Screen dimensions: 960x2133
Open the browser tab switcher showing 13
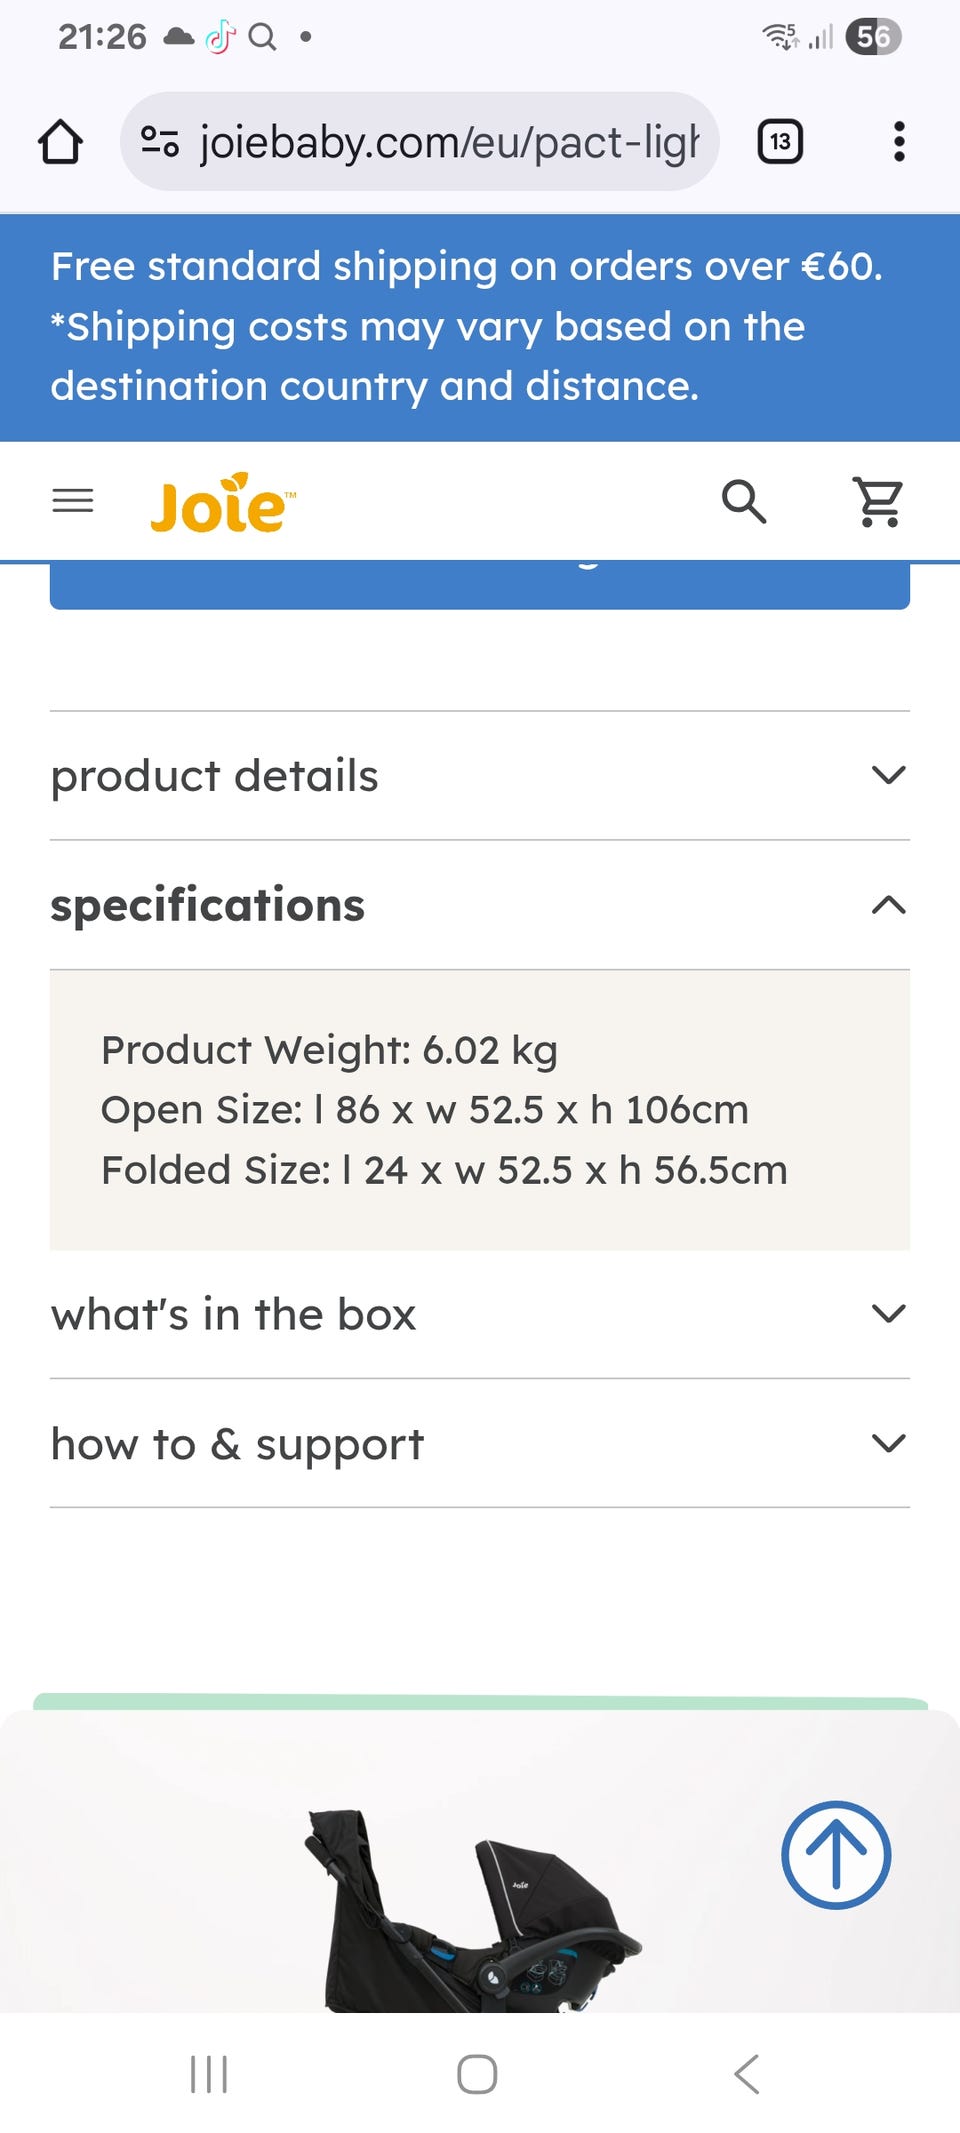780,142
